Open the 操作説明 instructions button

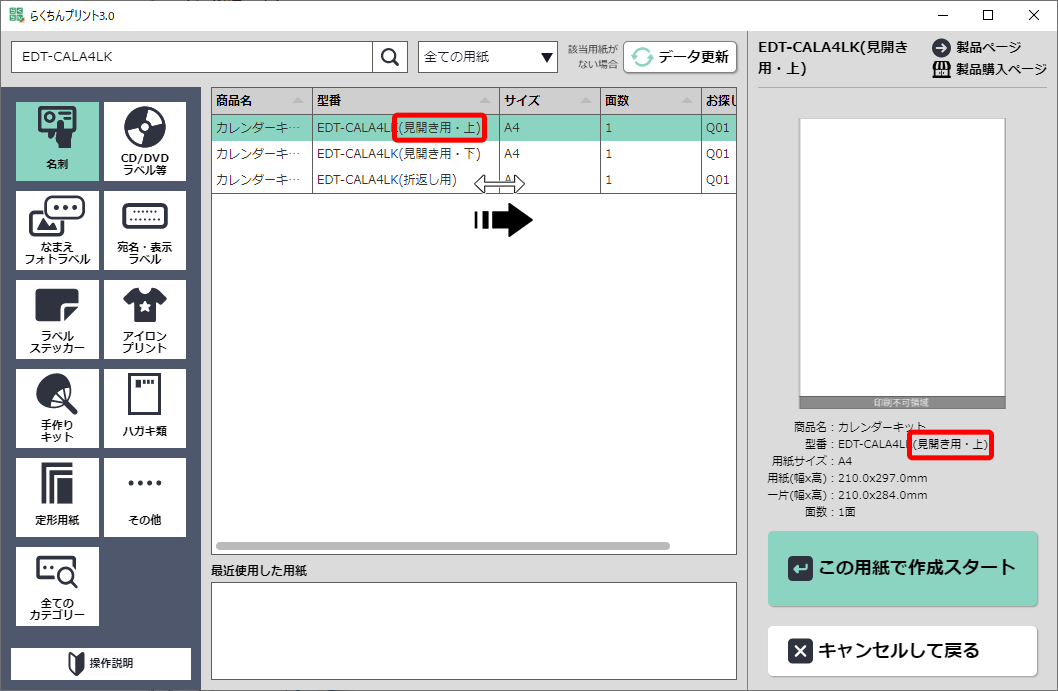101,663
